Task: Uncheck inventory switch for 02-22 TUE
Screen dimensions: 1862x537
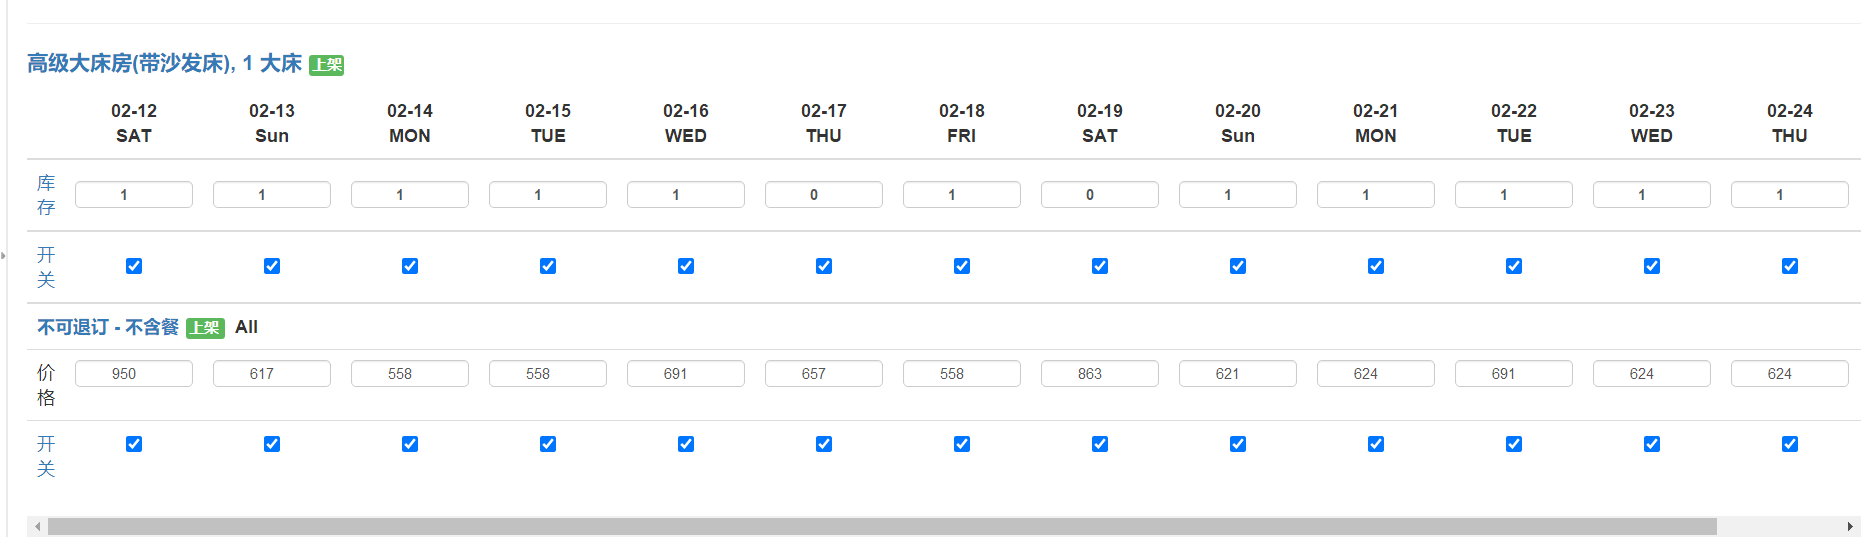Action: tap(1514, 266)
